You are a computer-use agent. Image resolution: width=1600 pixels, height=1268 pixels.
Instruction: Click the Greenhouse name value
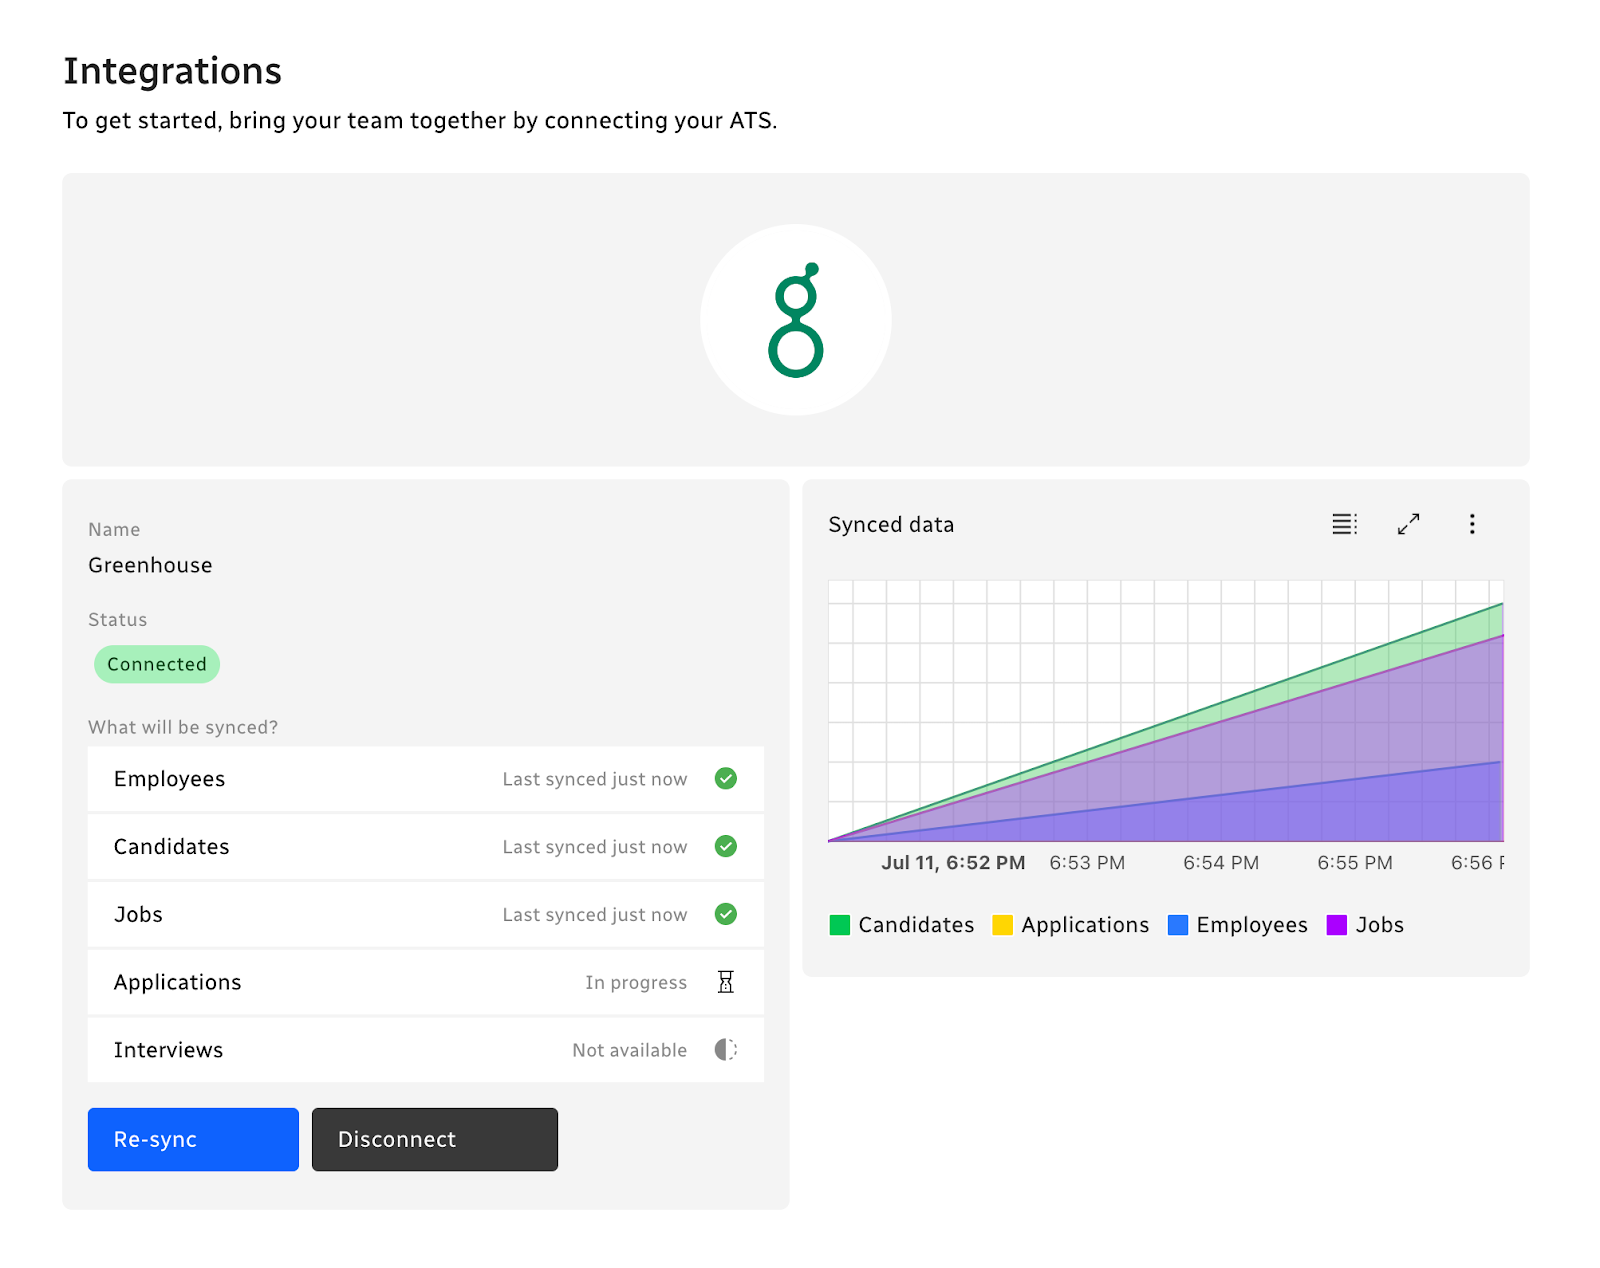click(150, 565)
